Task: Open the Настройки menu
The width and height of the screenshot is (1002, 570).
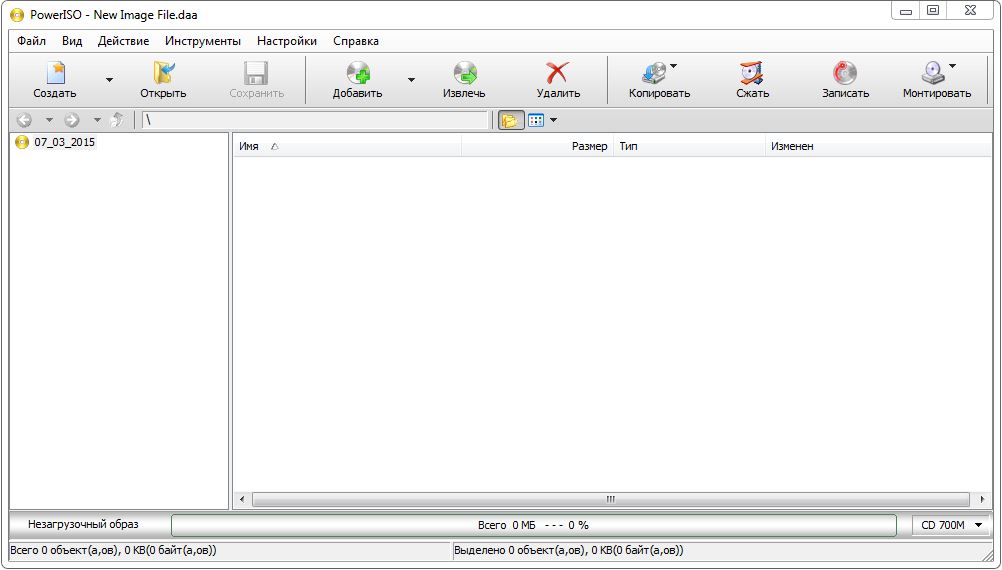Action: [287, 41]
